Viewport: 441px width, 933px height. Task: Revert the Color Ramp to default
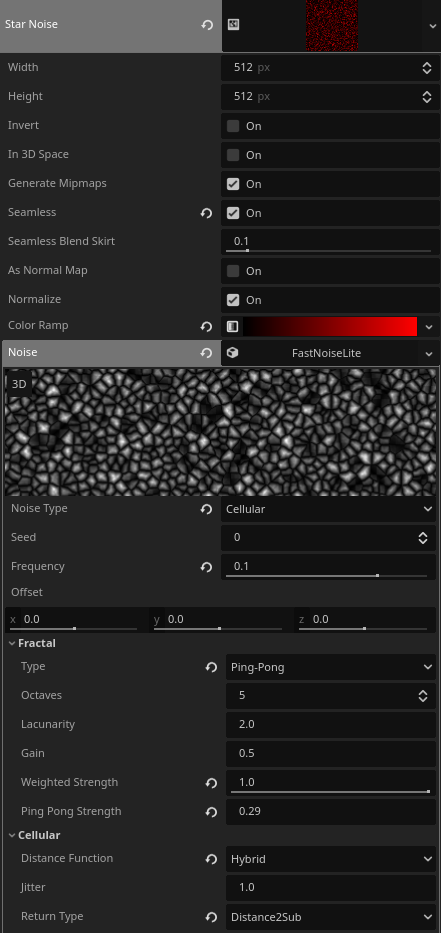pos(207,326)
